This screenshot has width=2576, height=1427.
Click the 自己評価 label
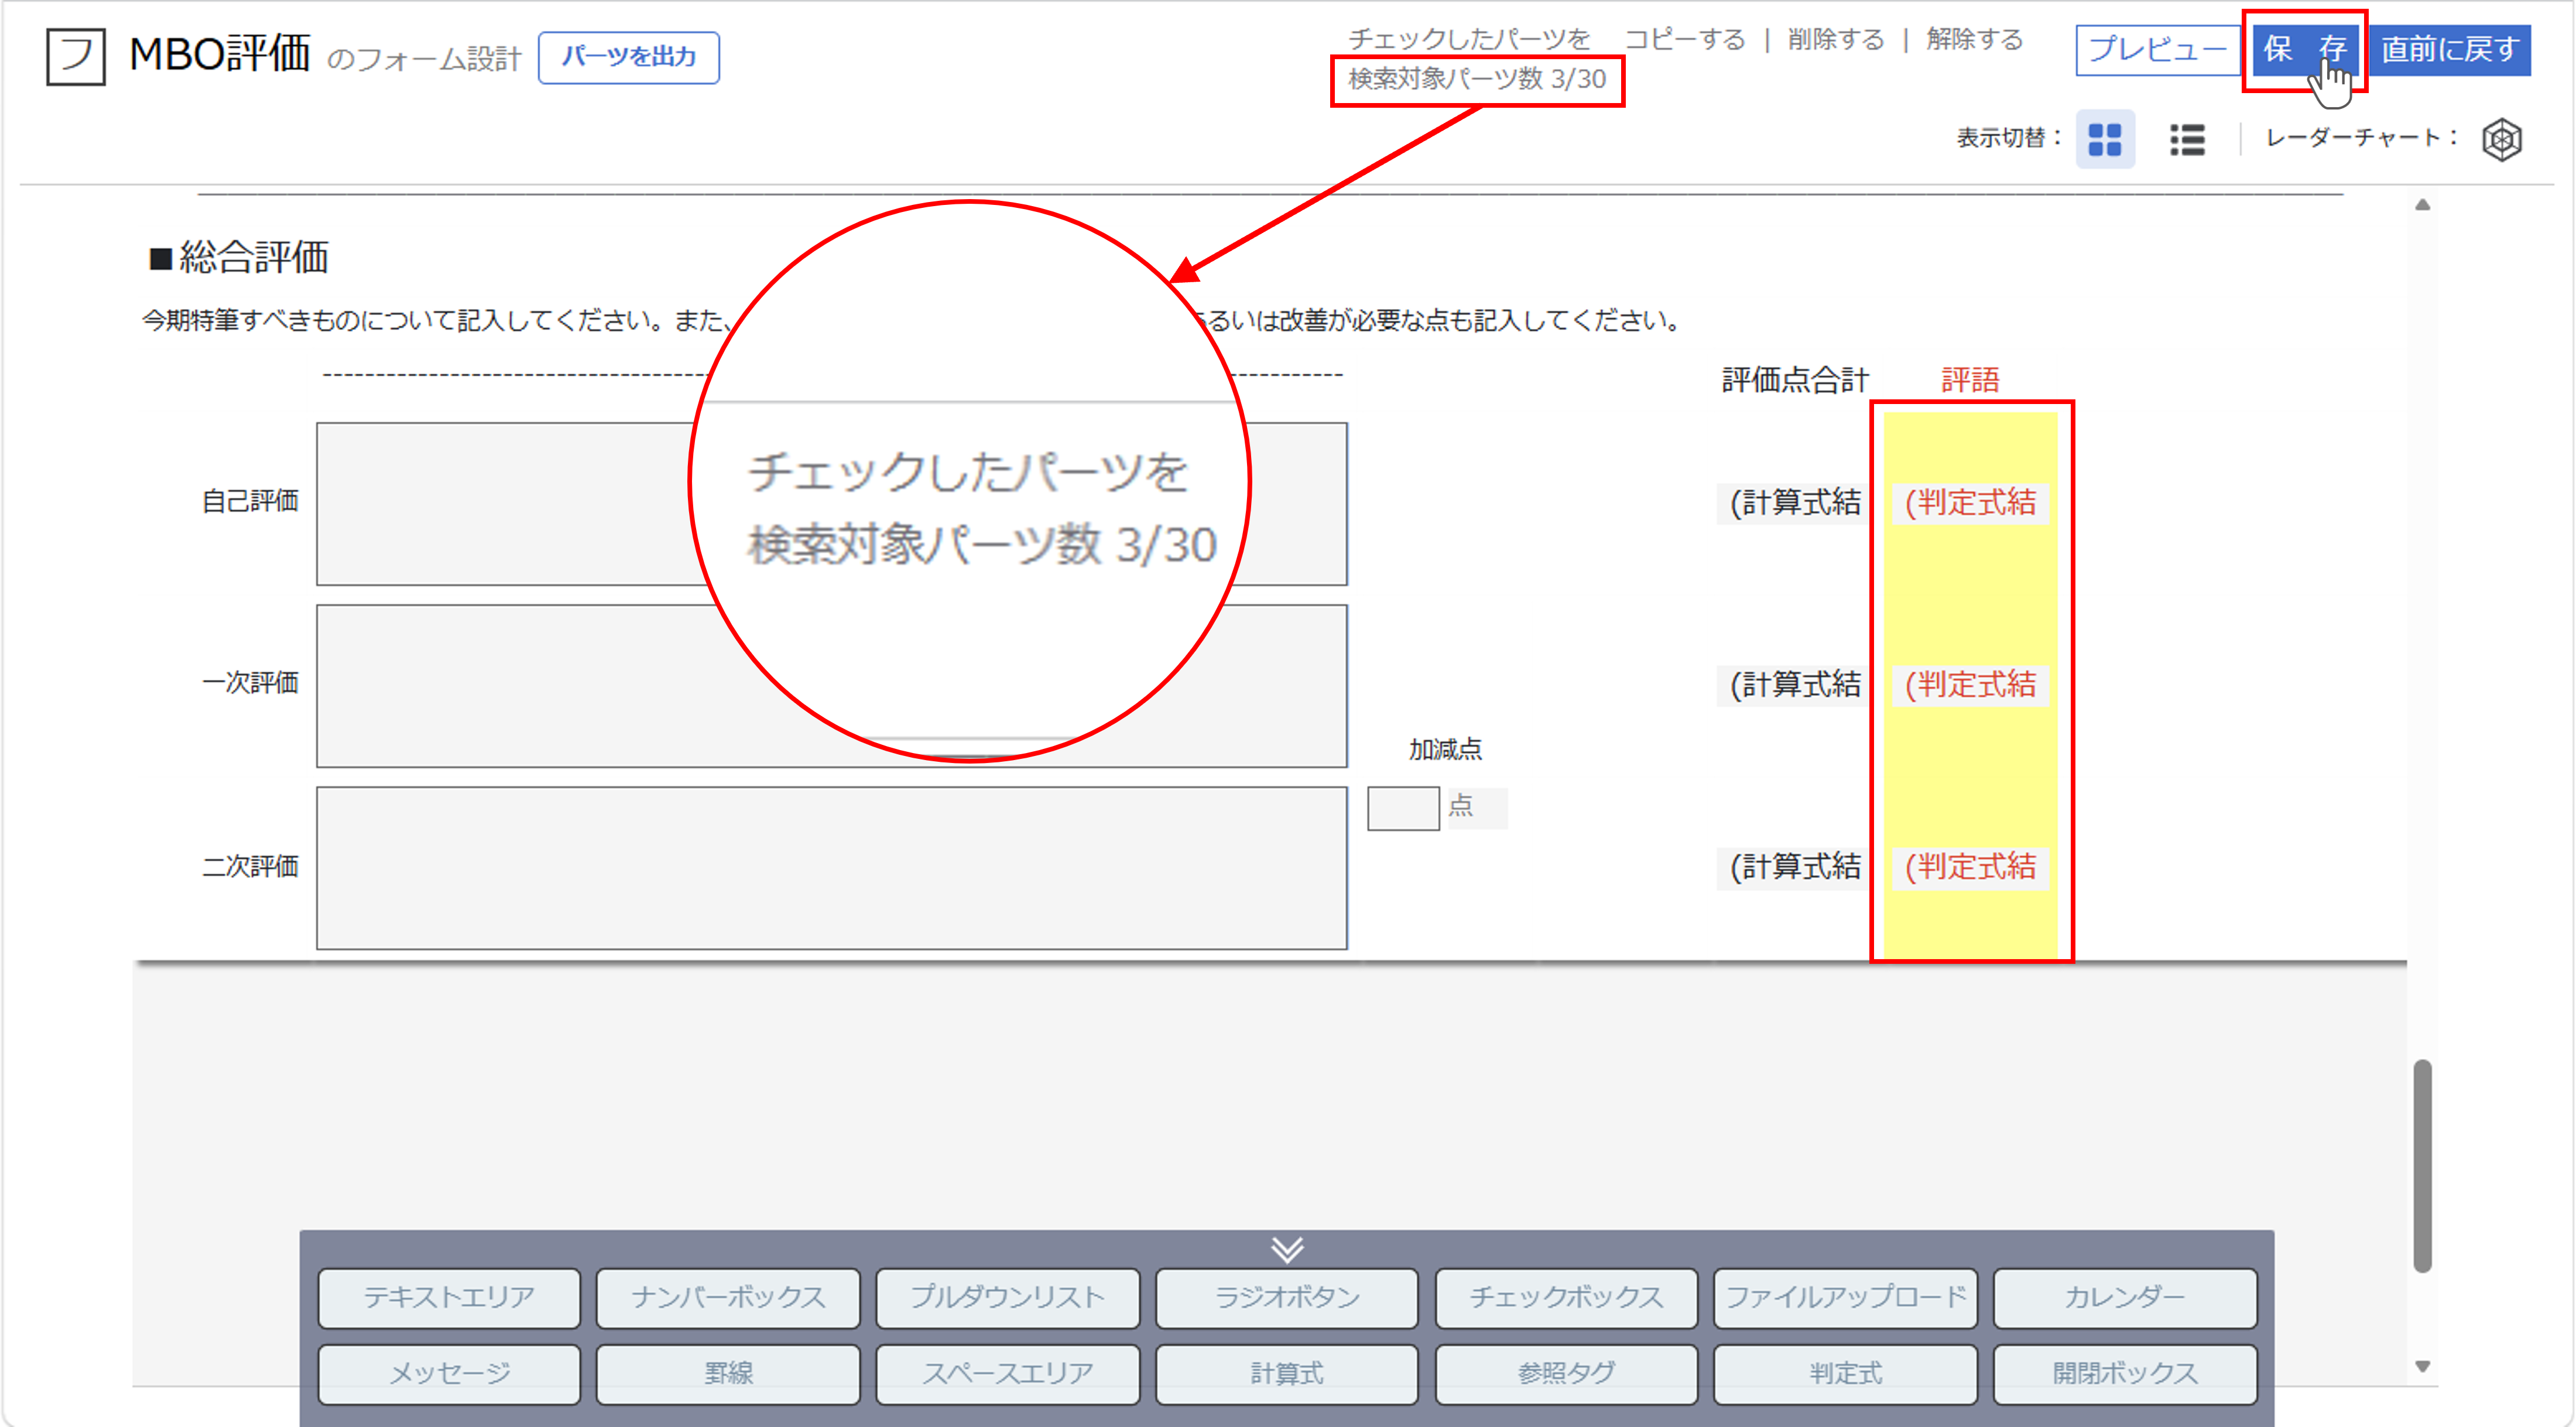(250, 501)
